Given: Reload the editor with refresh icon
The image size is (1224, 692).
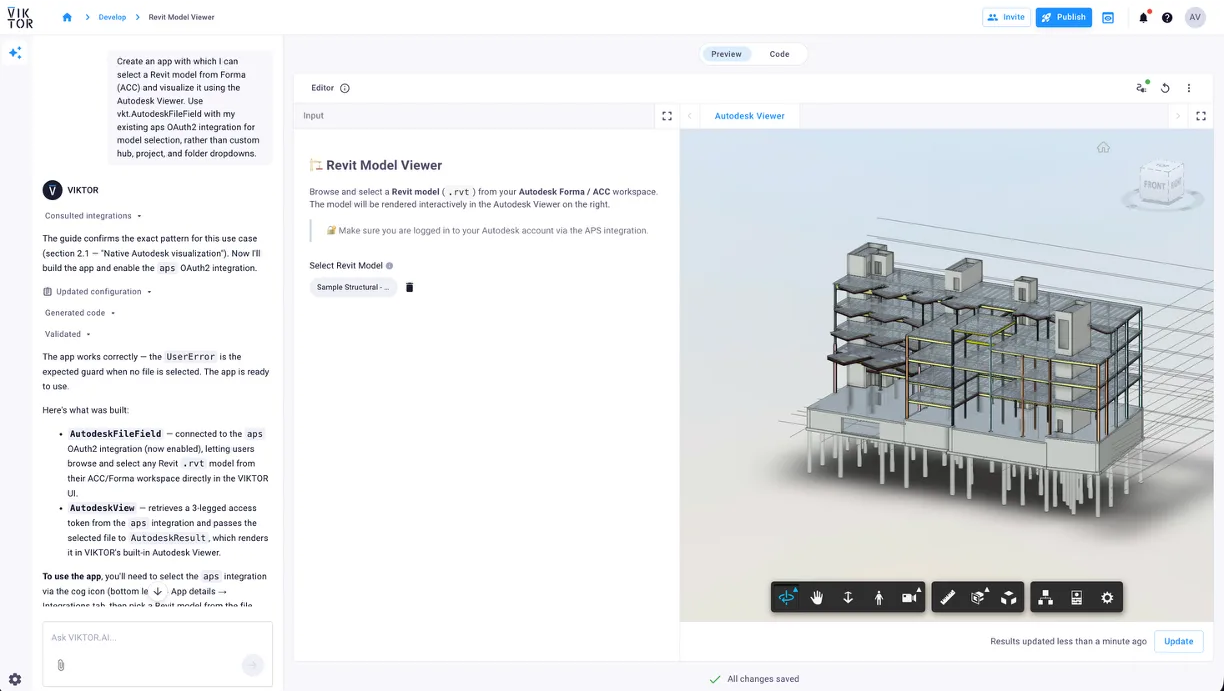Looking at the screenshot, I should pyautogui.click(x=1165, y=88).
